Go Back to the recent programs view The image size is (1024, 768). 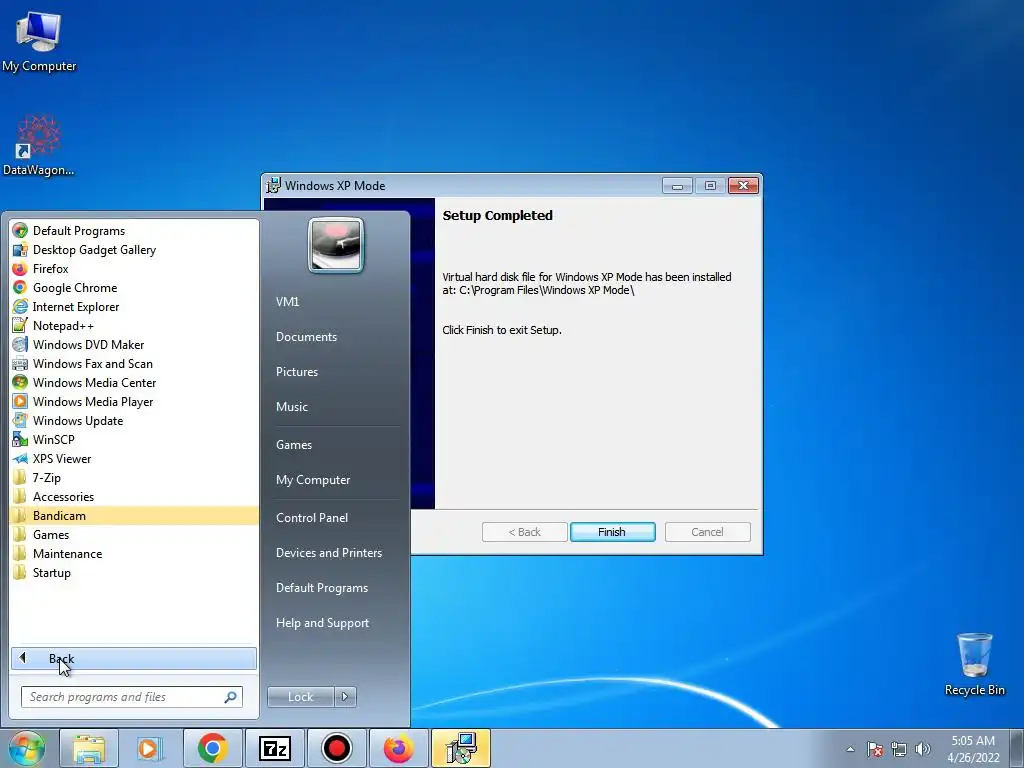click(134, 658)
